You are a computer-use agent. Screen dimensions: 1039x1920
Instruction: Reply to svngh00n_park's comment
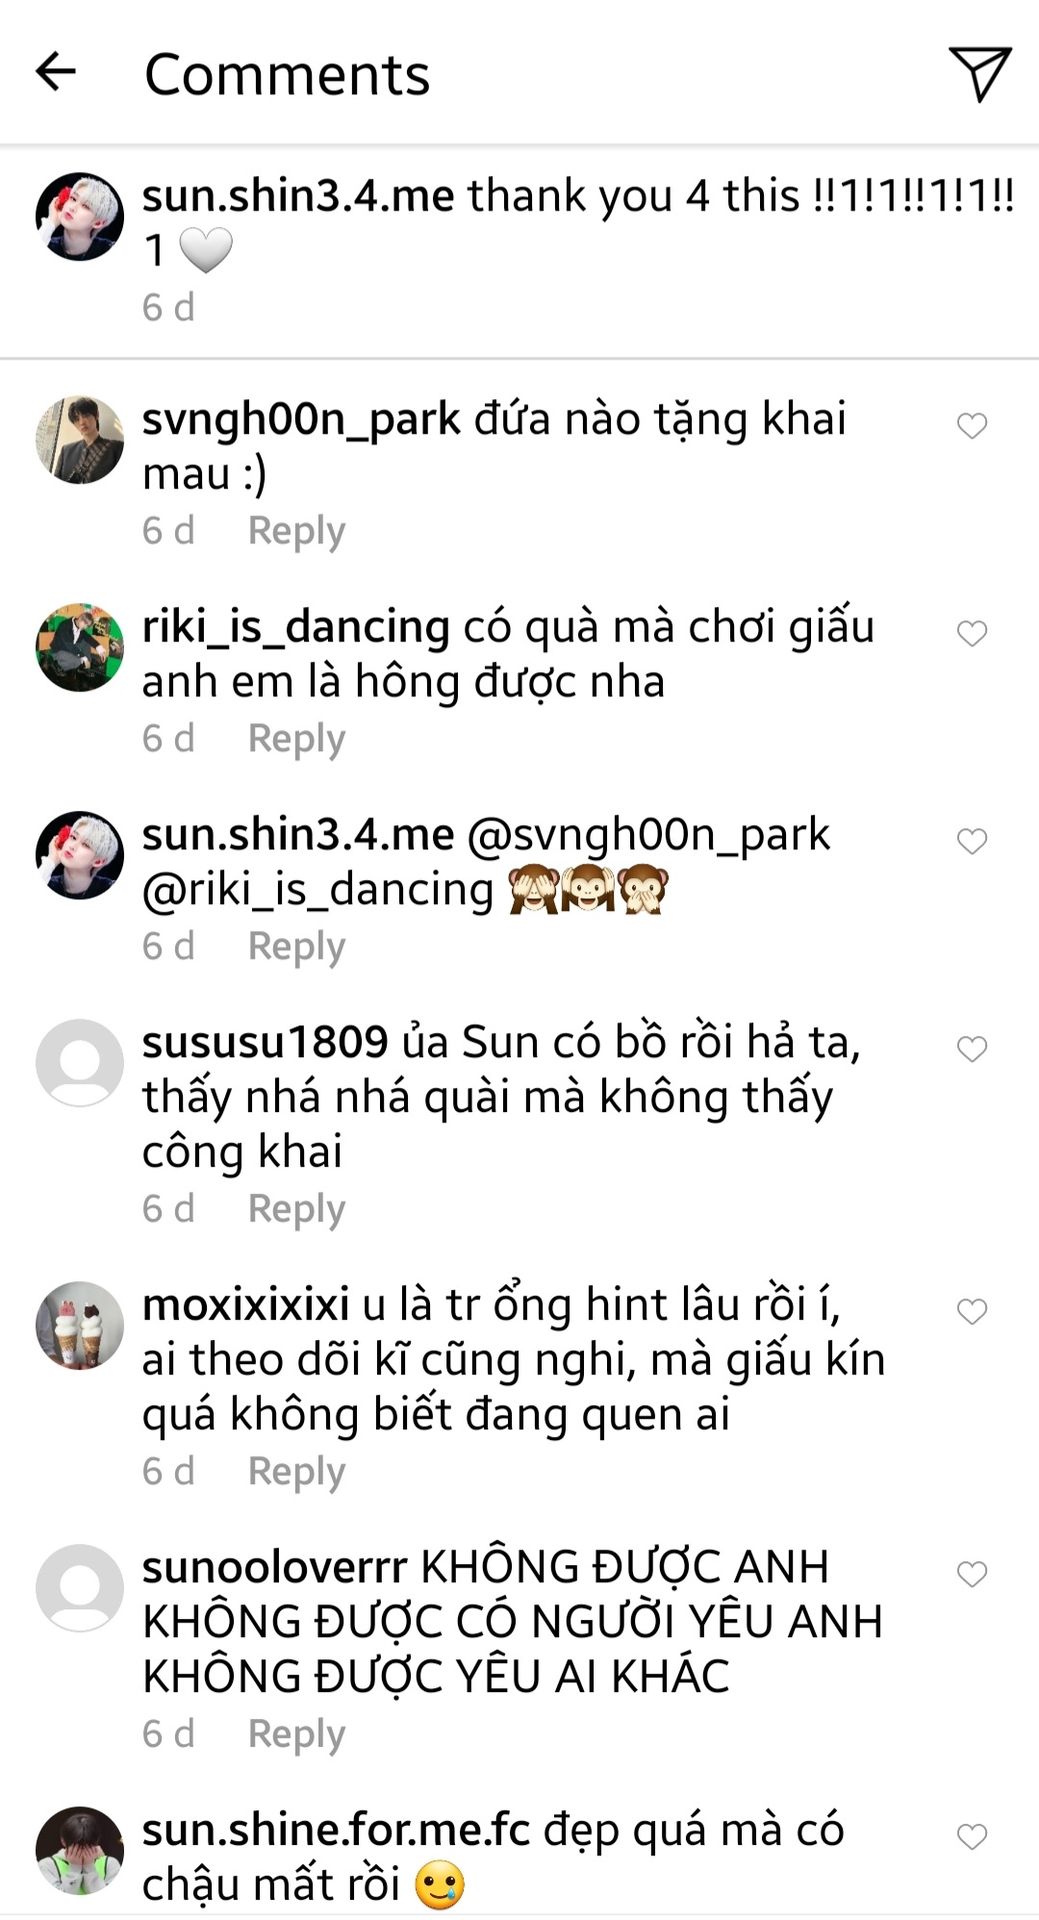(x=296, y=530)
